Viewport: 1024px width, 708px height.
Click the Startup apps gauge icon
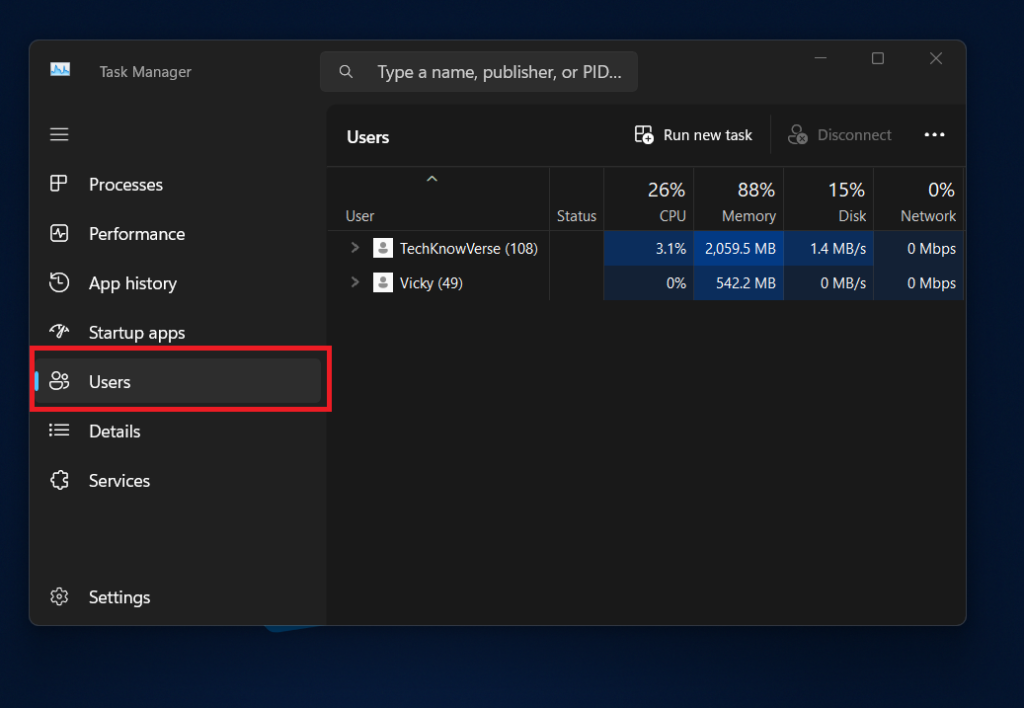coord(59,332)
